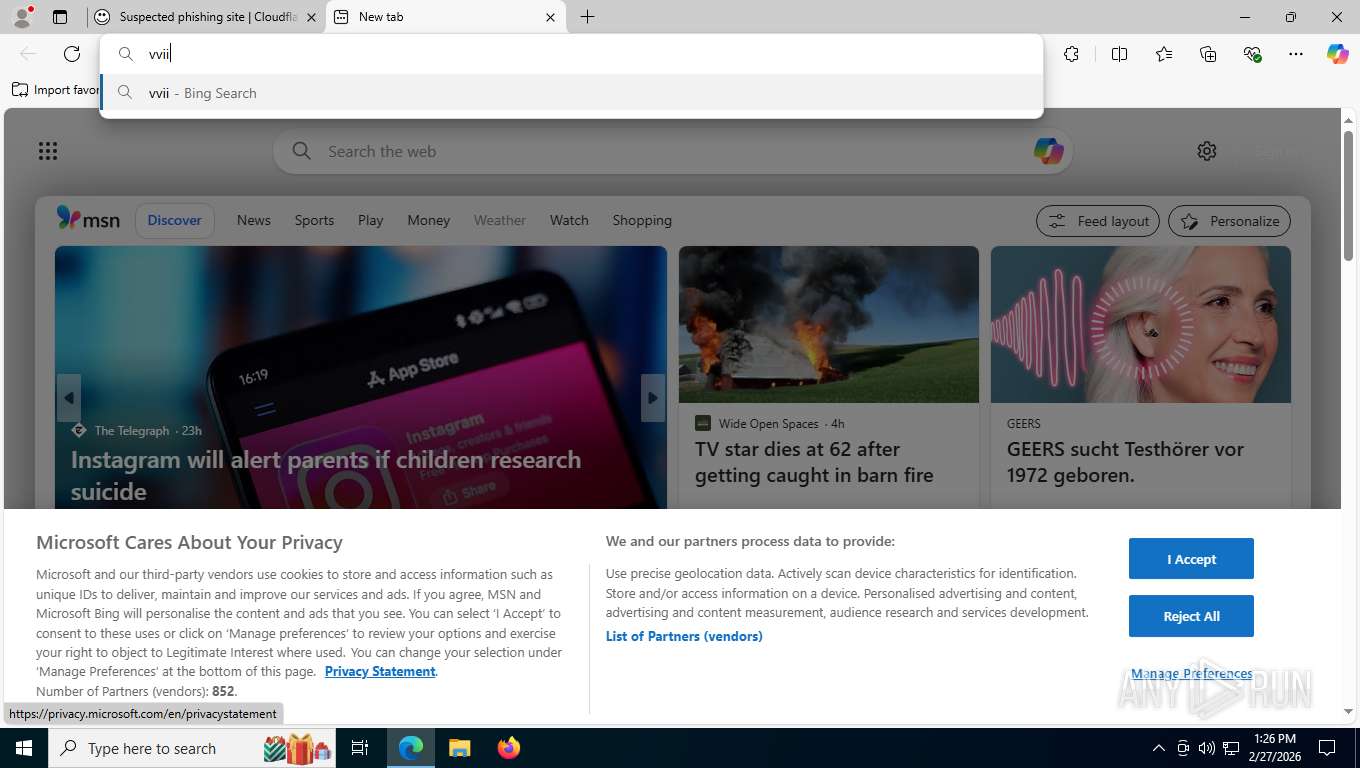The width and height of the screenshot is (1360, 768).
Task: Click the Refresh page icon
Action: pyautogui.click(x=72, y=54)
